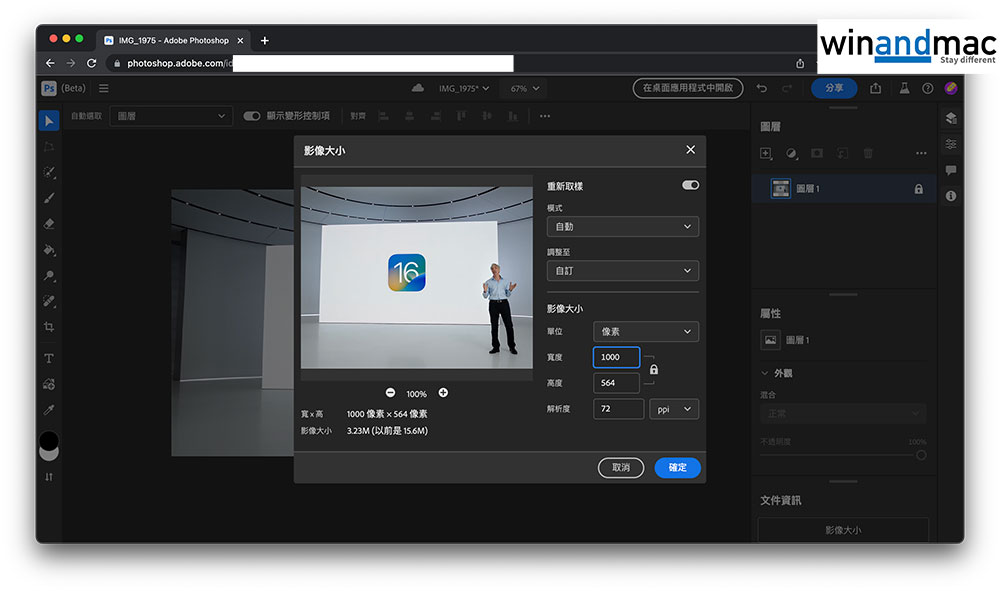
Task: Toggle the lock on 圖層 1 layer
Action: 918,188
